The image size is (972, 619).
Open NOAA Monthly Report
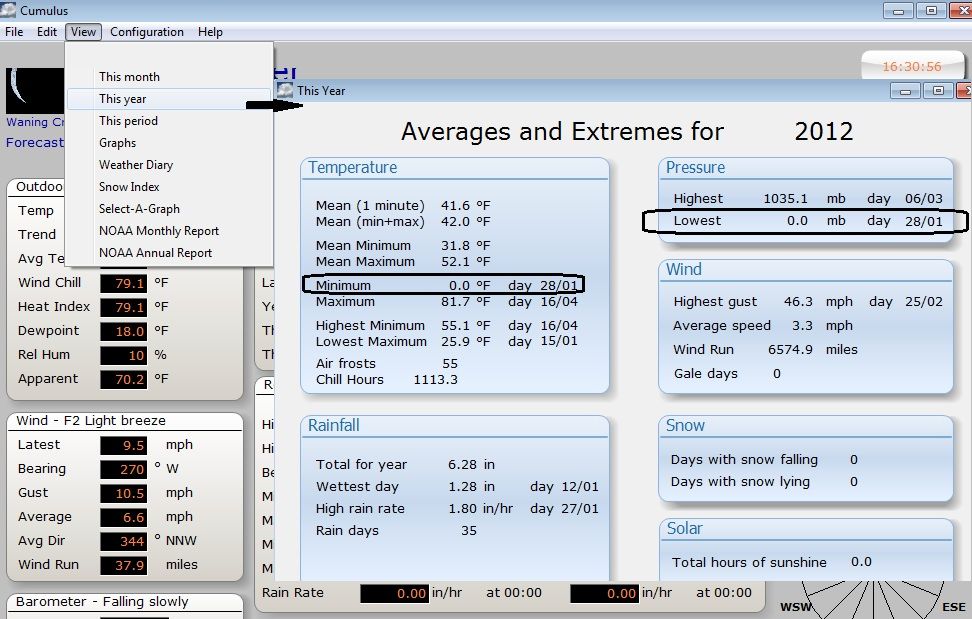159,231
